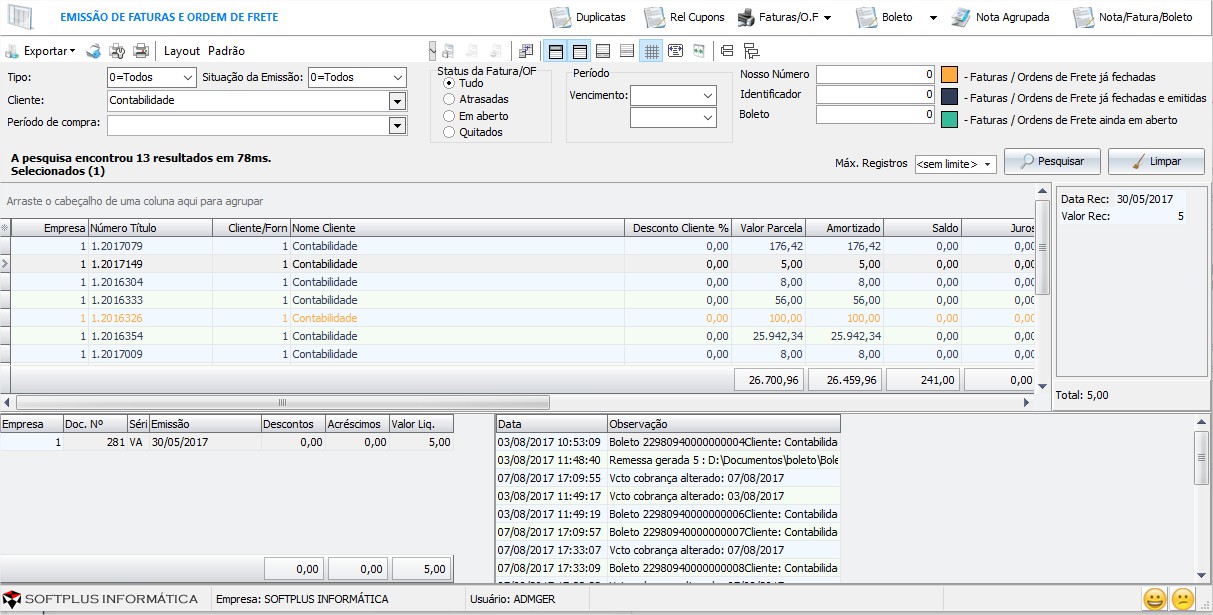
Task: Select the row with title 1.2016326
Action: coord(518,318)
